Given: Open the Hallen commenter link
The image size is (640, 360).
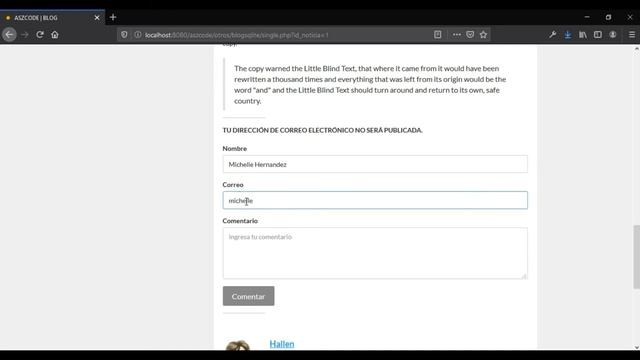Looking at the screenshot, I should coord(282,344).
